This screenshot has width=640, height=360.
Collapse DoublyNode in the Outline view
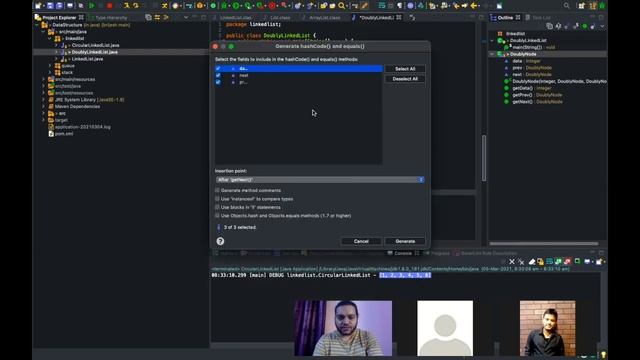[492, 54]
